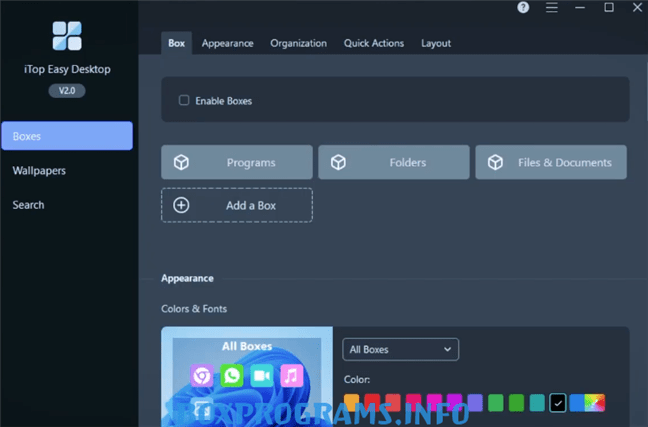Click the Programs box button

pyautogui.click(x=237, y=162)
